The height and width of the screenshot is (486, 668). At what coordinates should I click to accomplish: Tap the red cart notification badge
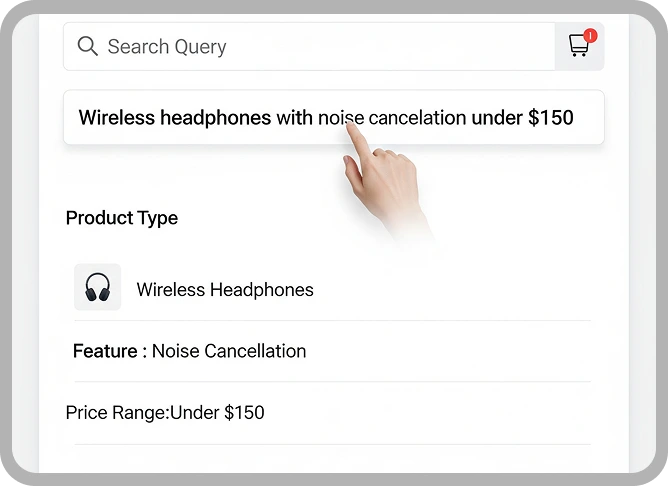click(x=590, y=35)
